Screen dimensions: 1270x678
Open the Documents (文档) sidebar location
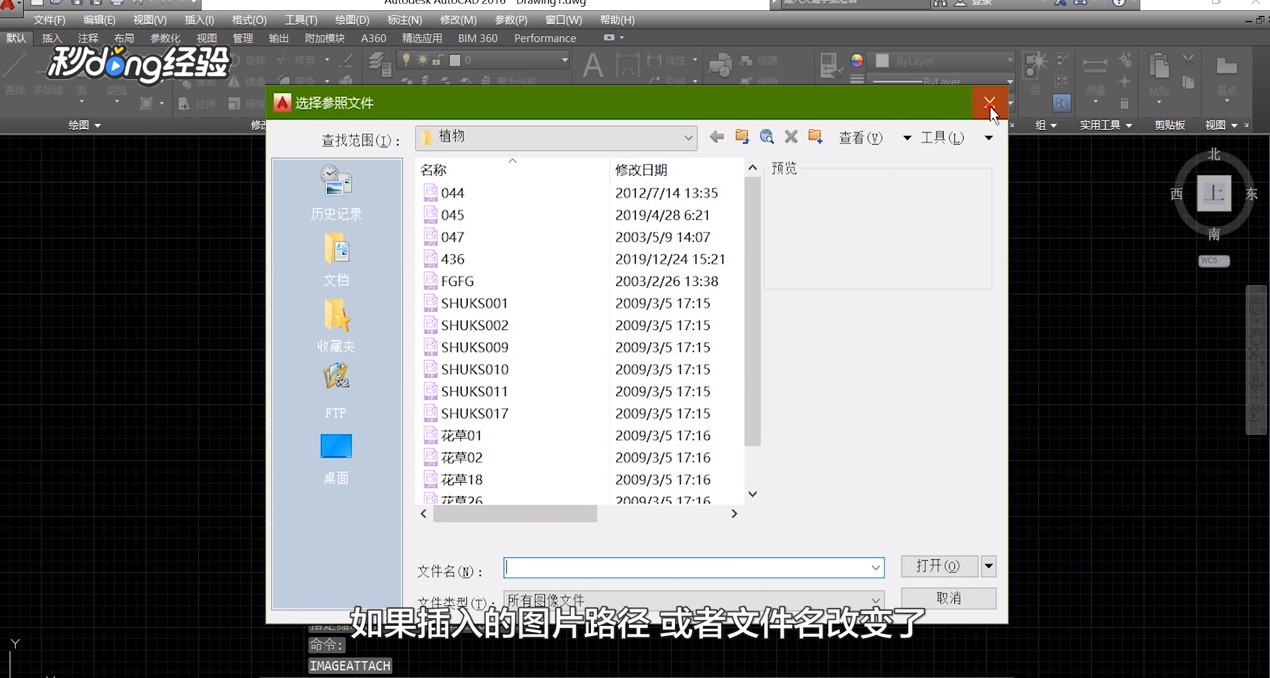pos(336,260)
